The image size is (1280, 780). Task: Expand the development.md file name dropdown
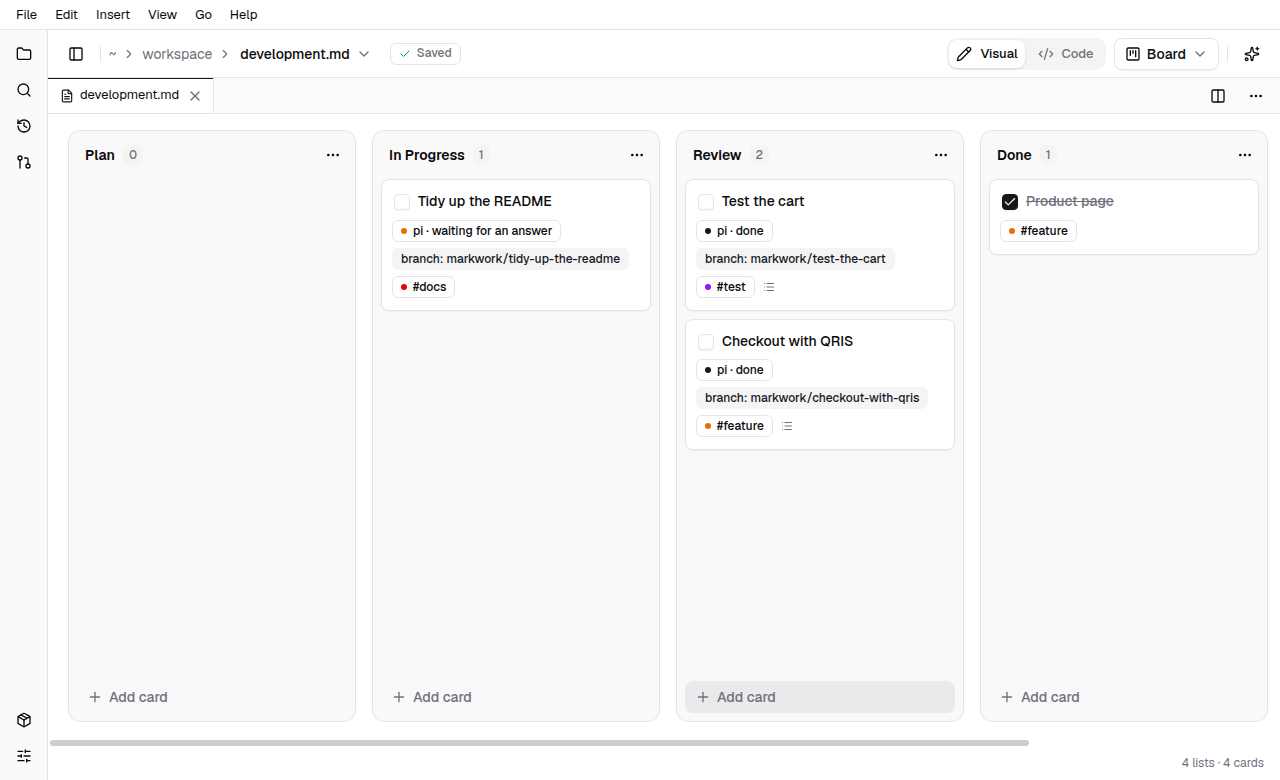[x=364, y=54]
